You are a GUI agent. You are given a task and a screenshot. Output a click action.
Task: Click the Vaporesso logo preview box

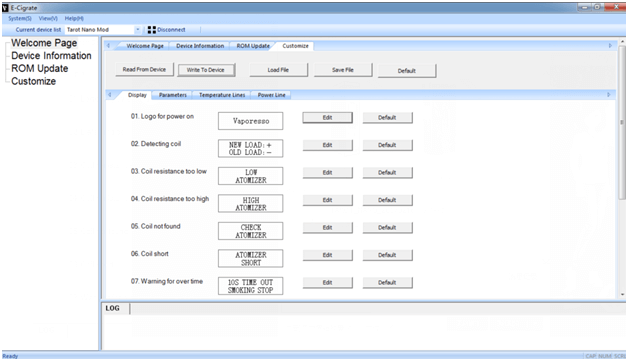250,121
